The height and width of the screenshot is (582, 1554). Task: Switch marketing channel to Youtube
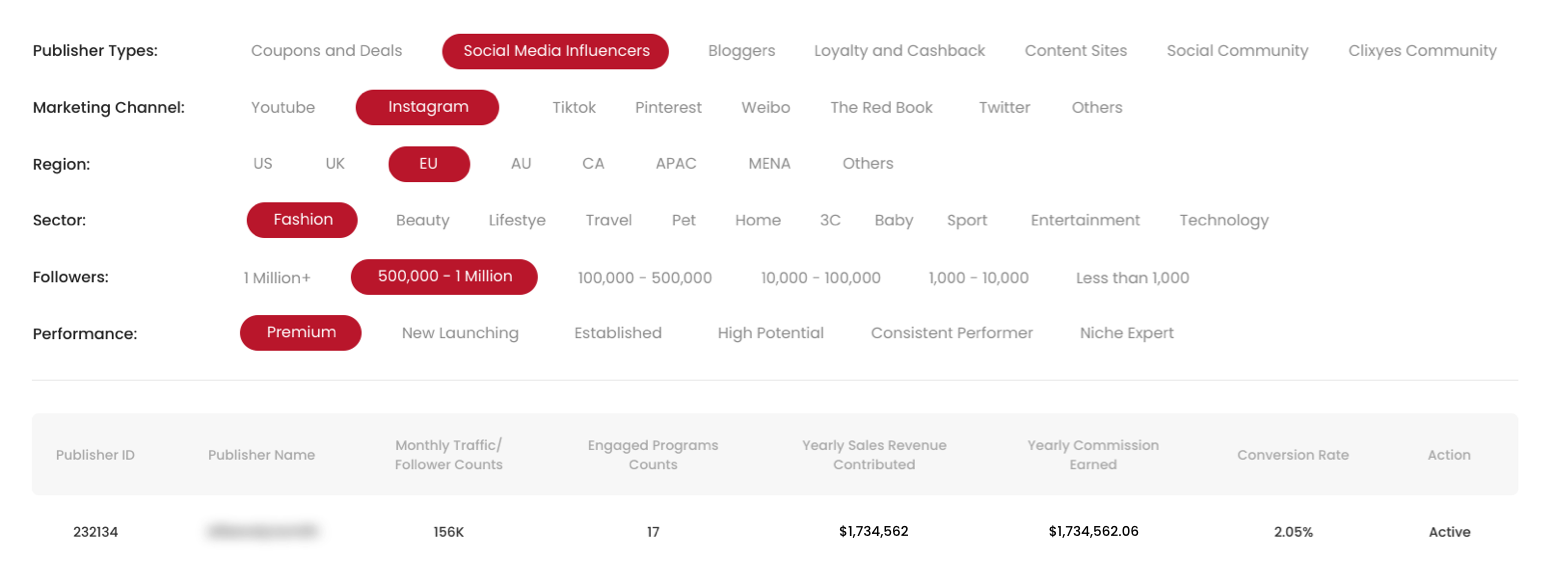tap(283, 108)
